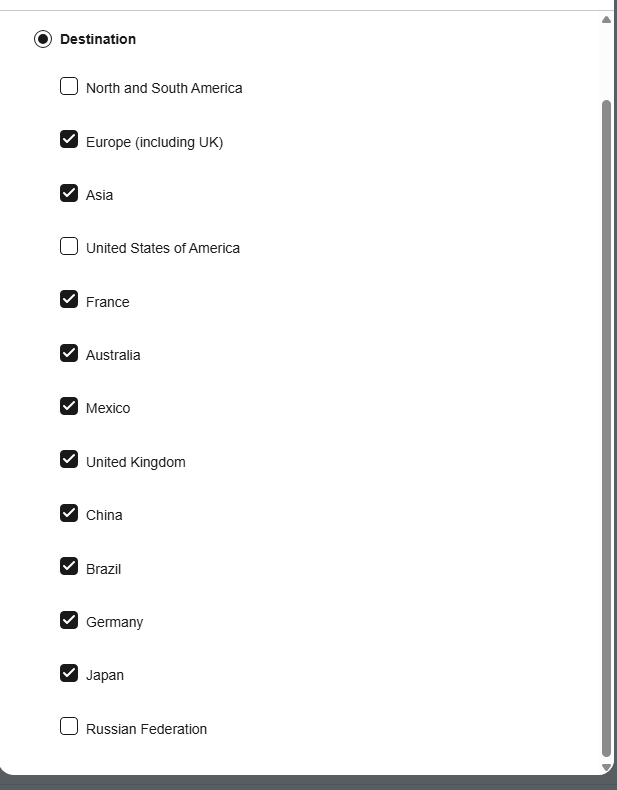Click the scrollbar down arrow
617x790 pixels.
pyautogui.click(x=606, y=767)
